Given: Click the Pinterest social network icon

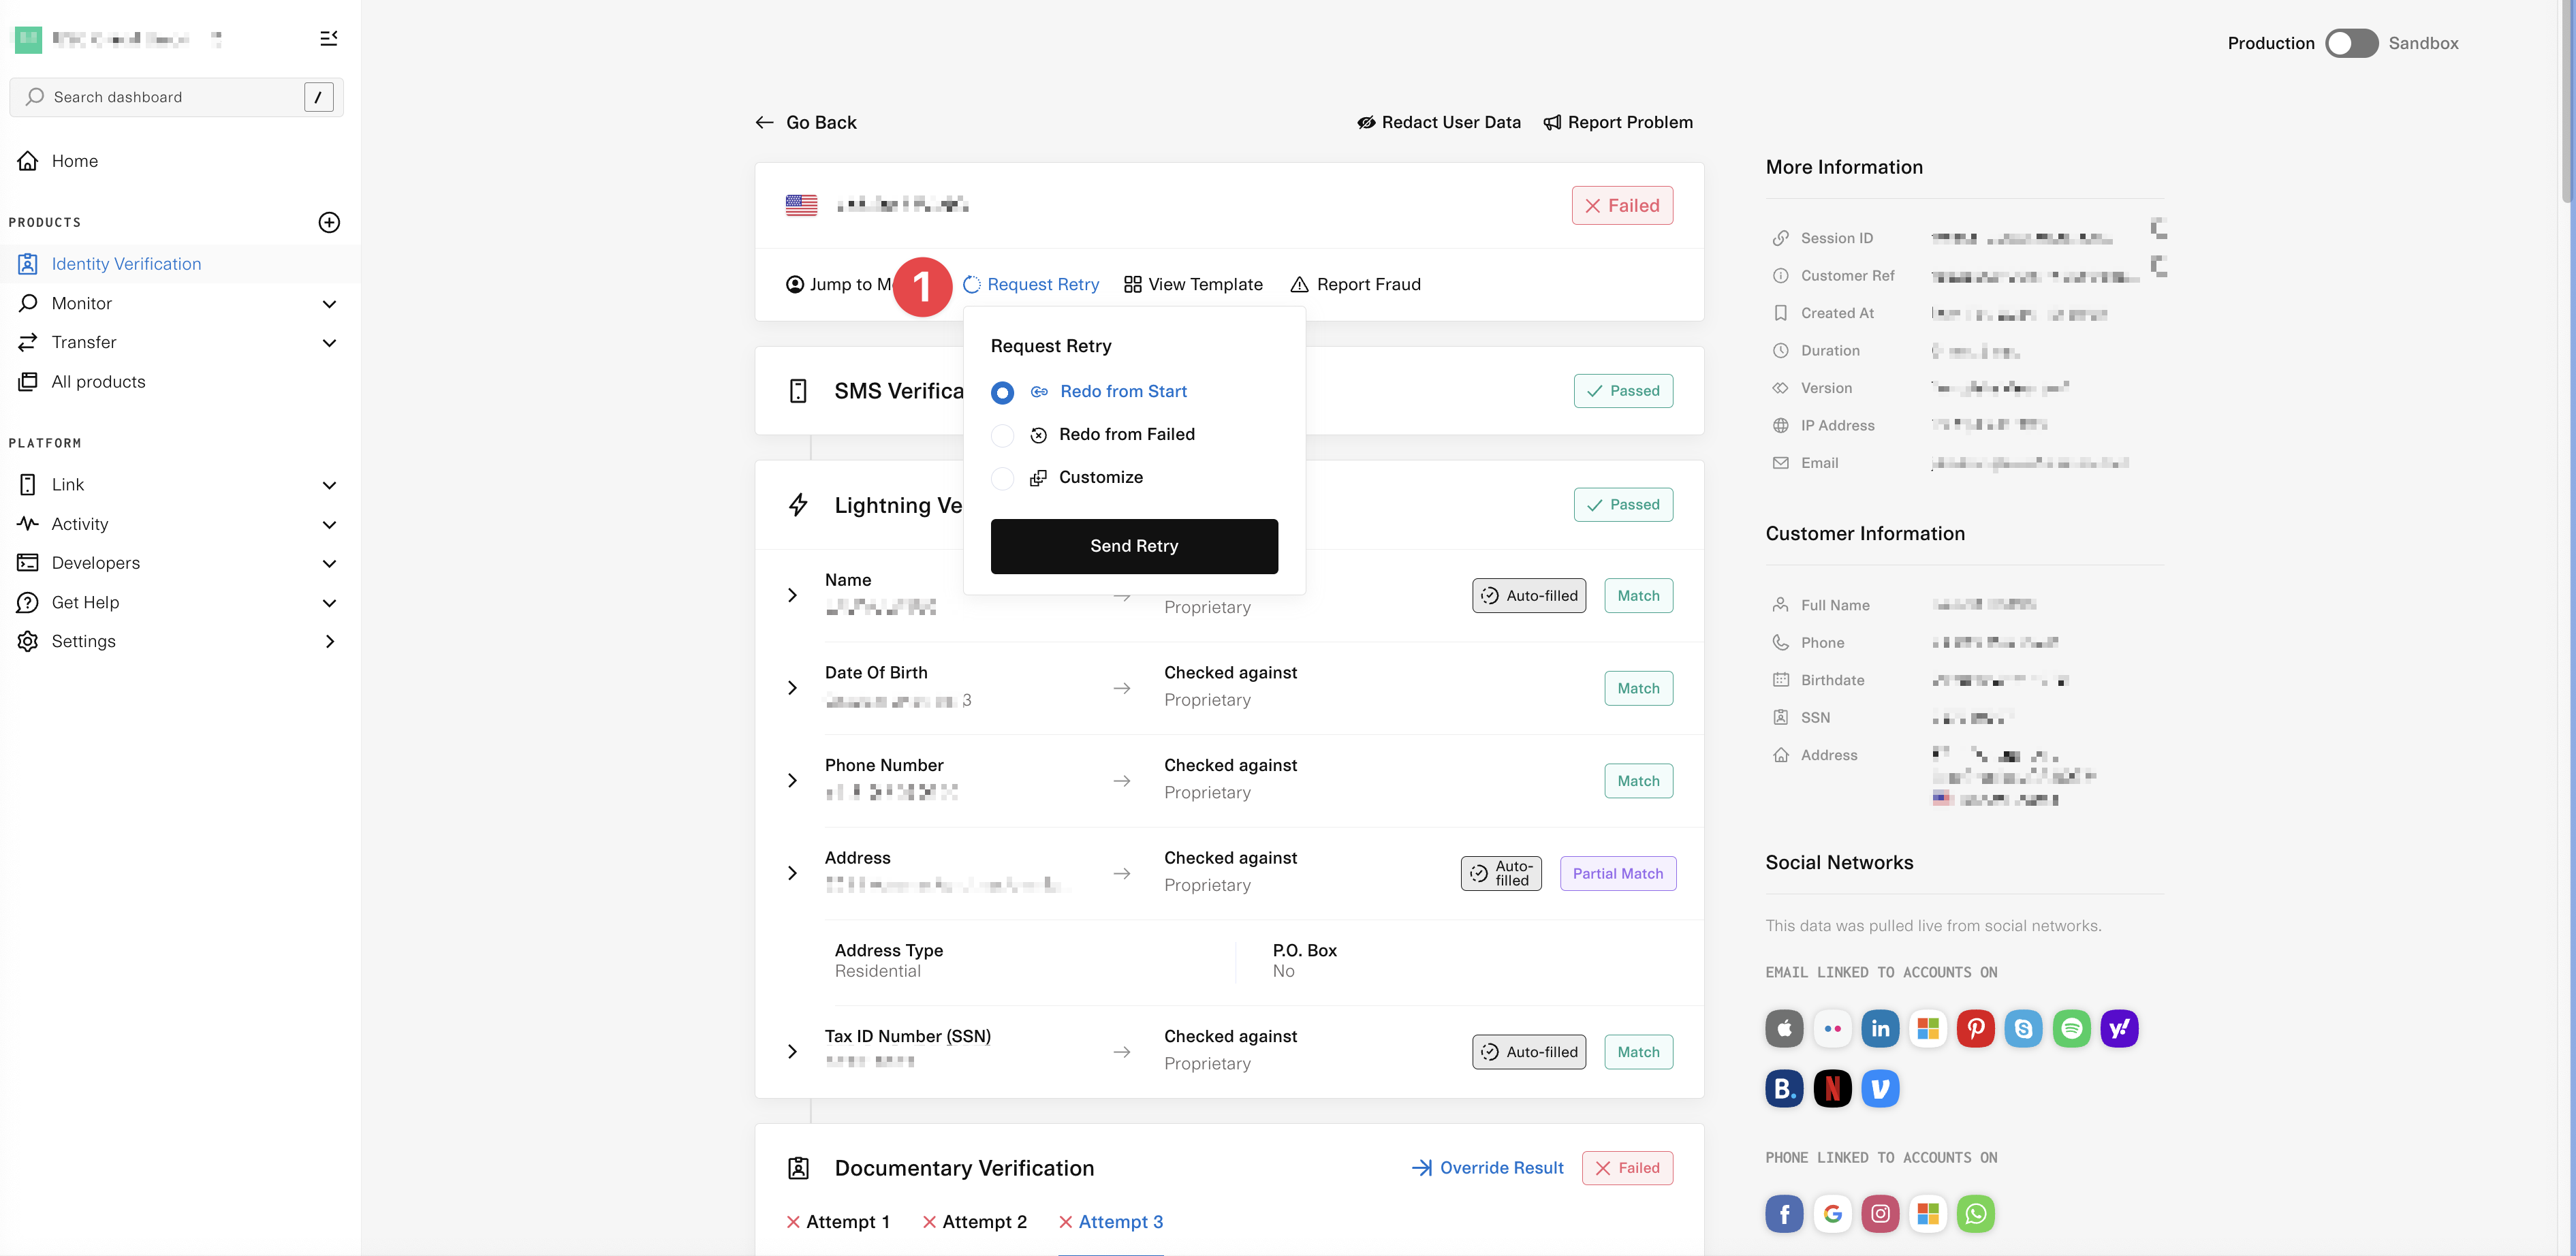Looking at the screenshot, I should 1975,1028.
